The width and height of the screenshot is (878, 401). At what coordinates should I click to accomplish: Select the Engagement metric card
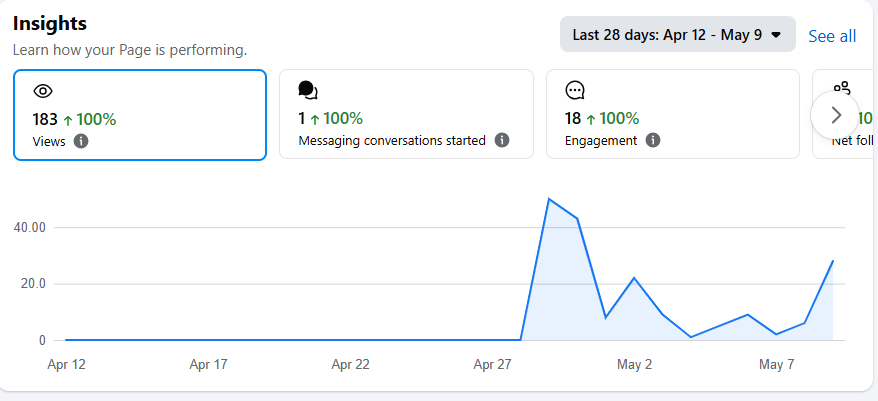673,114
